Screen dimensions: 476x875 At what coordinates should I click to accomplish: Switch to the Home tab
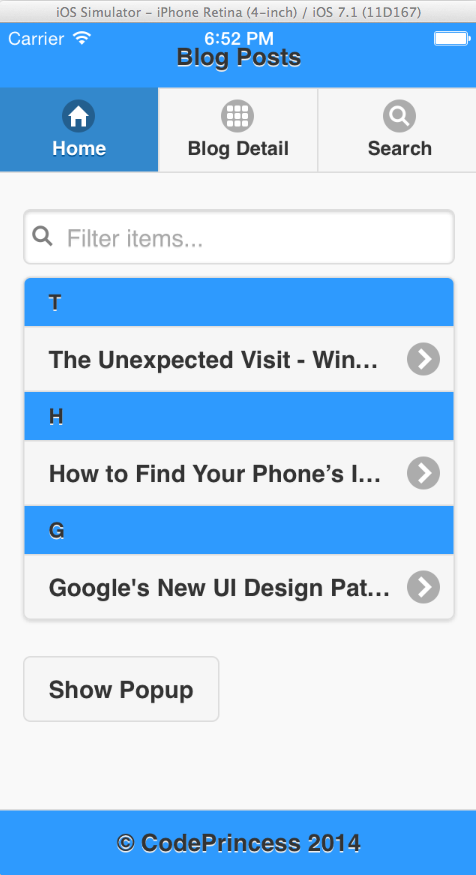(x=79, y=129)
